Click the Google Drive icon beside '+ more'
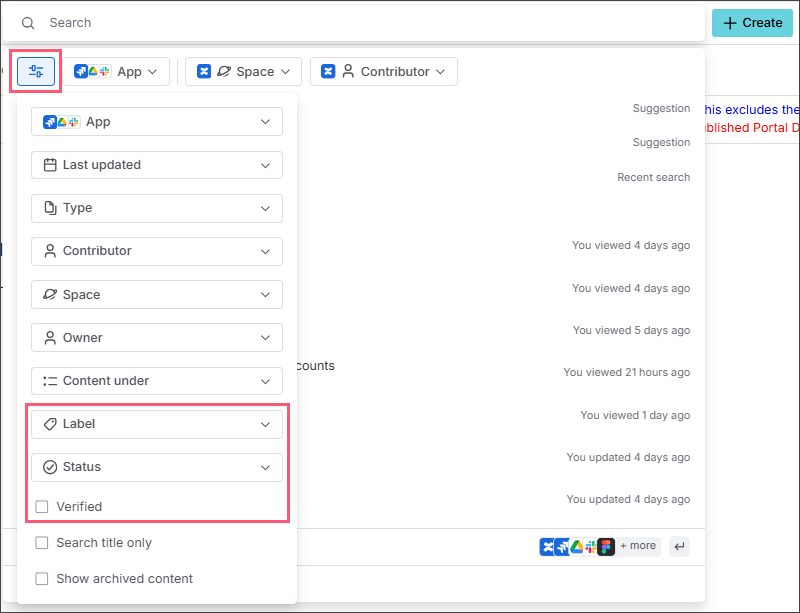This screenshot has height=613, width=800. [577, 547]
